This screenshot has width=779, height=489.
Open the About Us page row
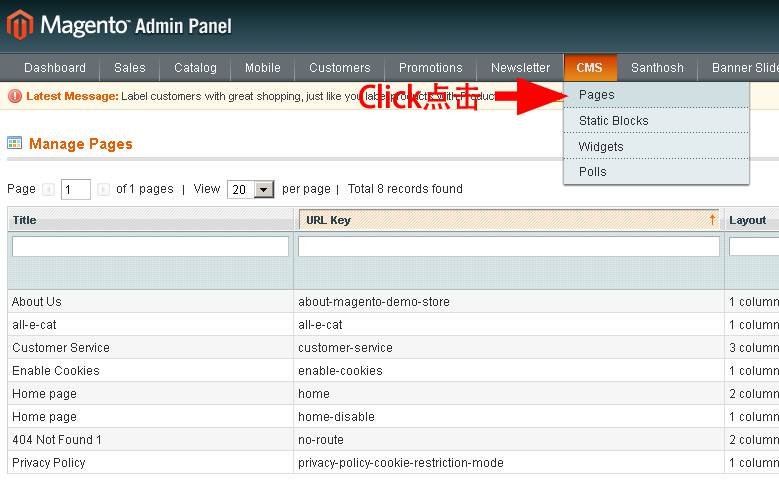(37, 301)
